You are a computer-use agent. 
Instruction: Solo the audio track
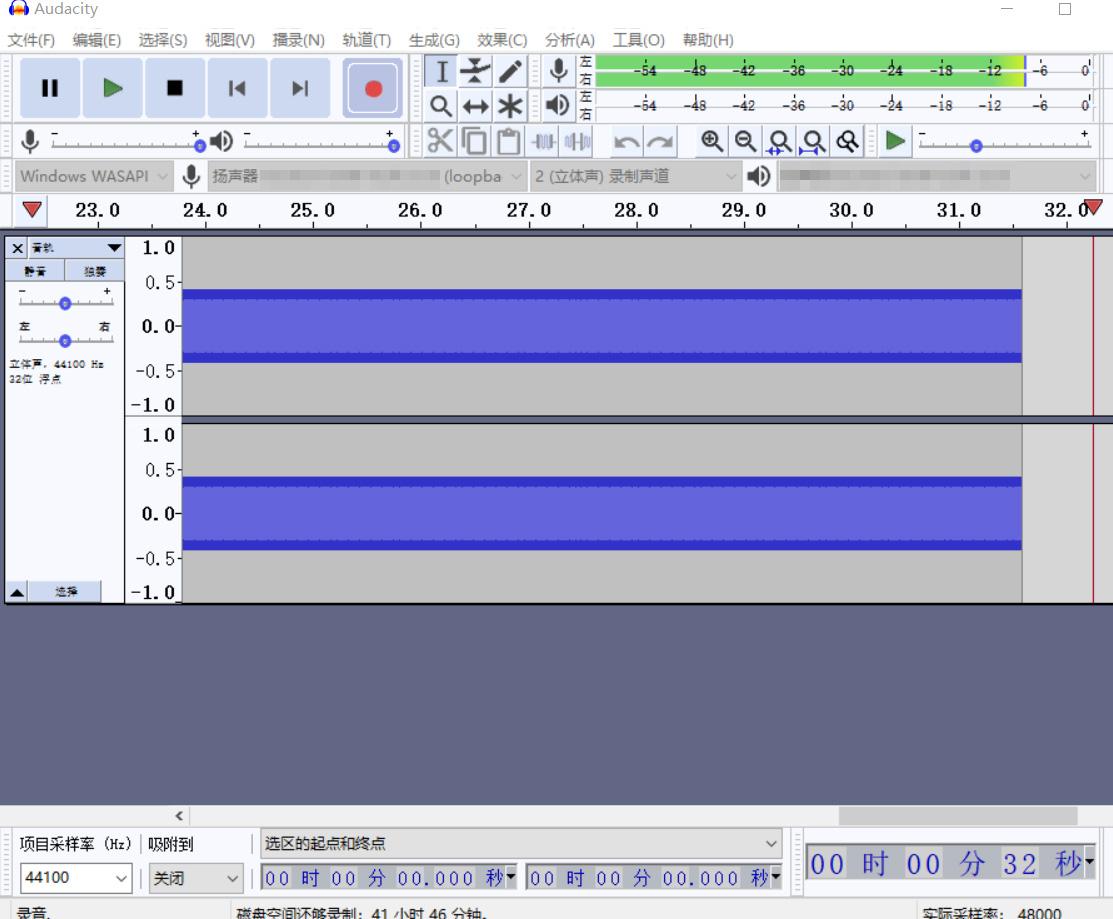click(x=94, y=271)
